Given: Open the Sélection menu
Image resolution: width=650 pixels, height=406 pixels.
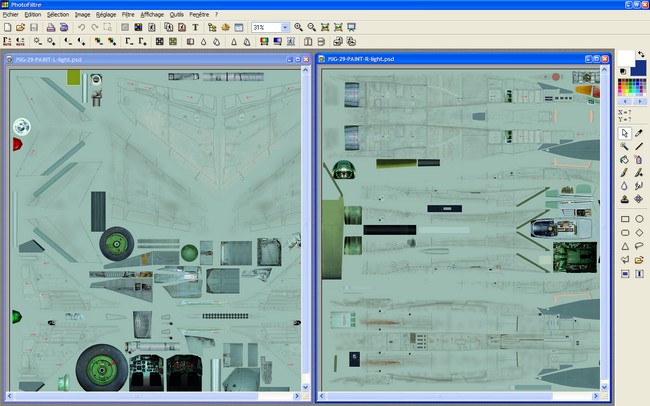Looking at the screenshot, I should [58, 15].
